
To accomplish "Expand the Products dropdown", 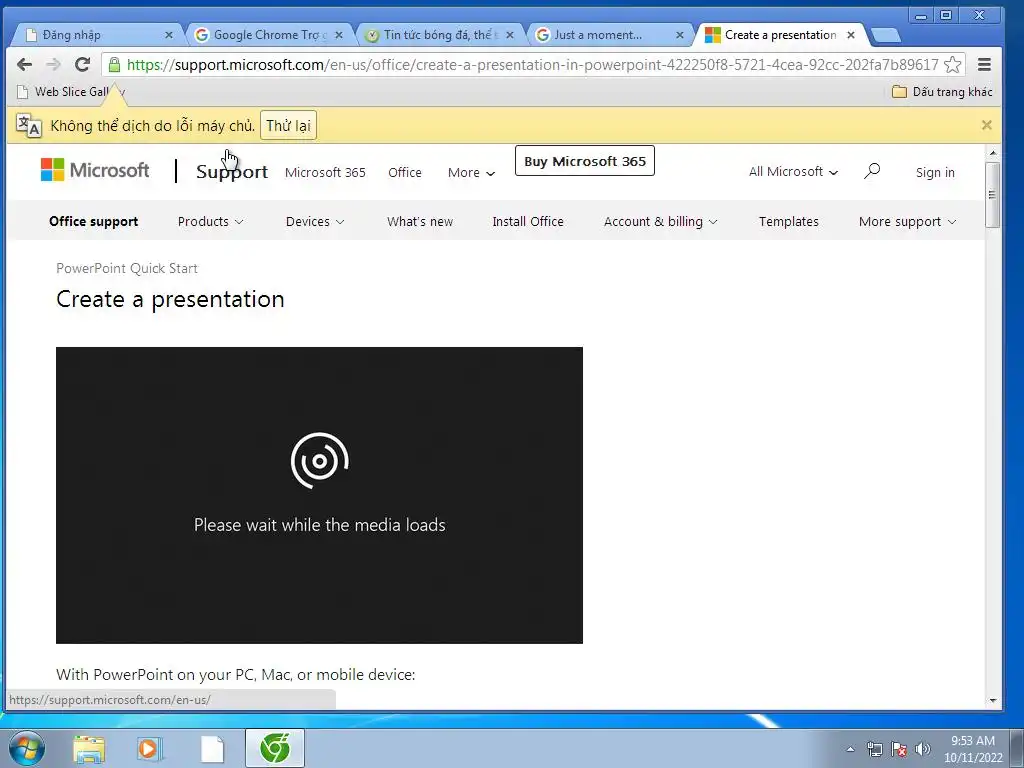I will tap(210, 221).
